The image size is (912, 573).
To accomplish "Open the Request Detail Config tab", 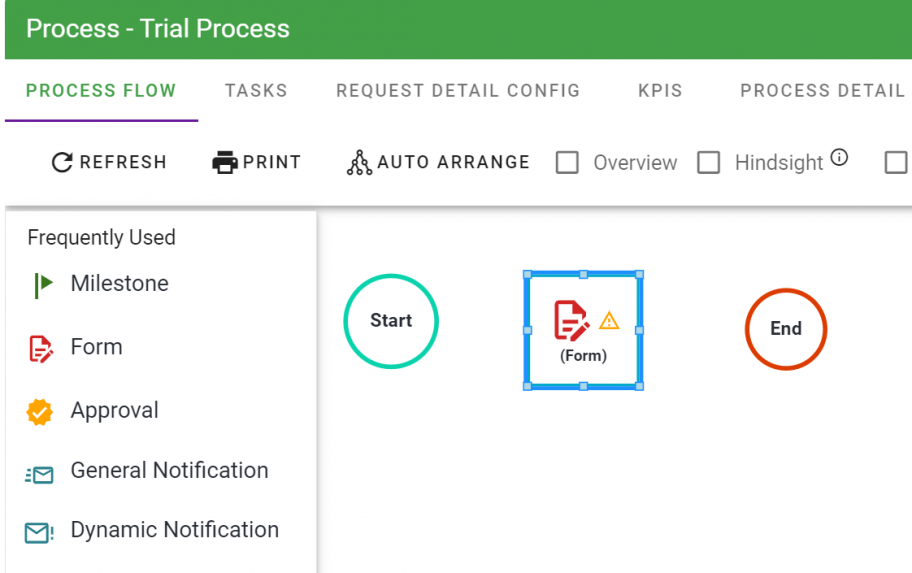I will point(458,90).
